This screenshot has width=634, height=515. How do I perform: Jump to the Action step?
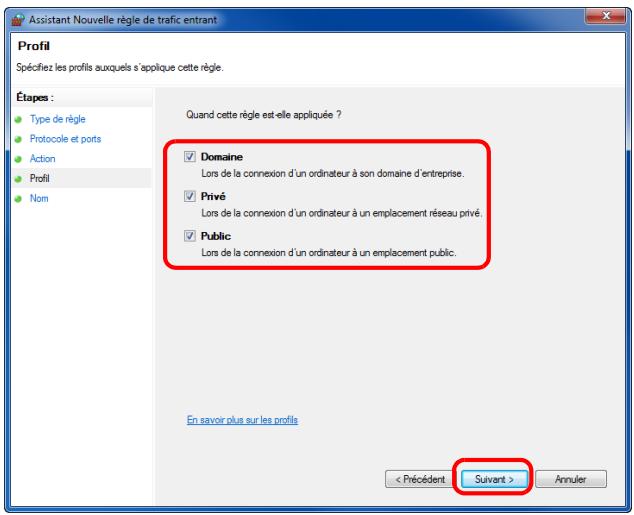tap(42, 158)
